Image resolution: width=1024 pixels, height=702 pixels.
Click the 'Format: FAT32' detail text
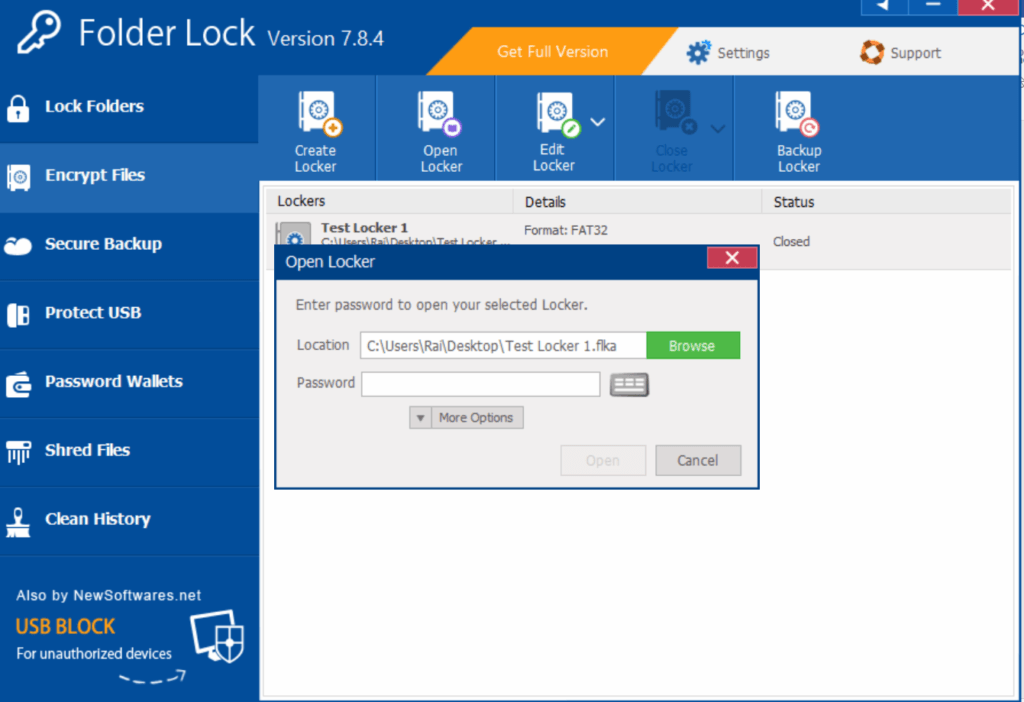tap(566, 231)
